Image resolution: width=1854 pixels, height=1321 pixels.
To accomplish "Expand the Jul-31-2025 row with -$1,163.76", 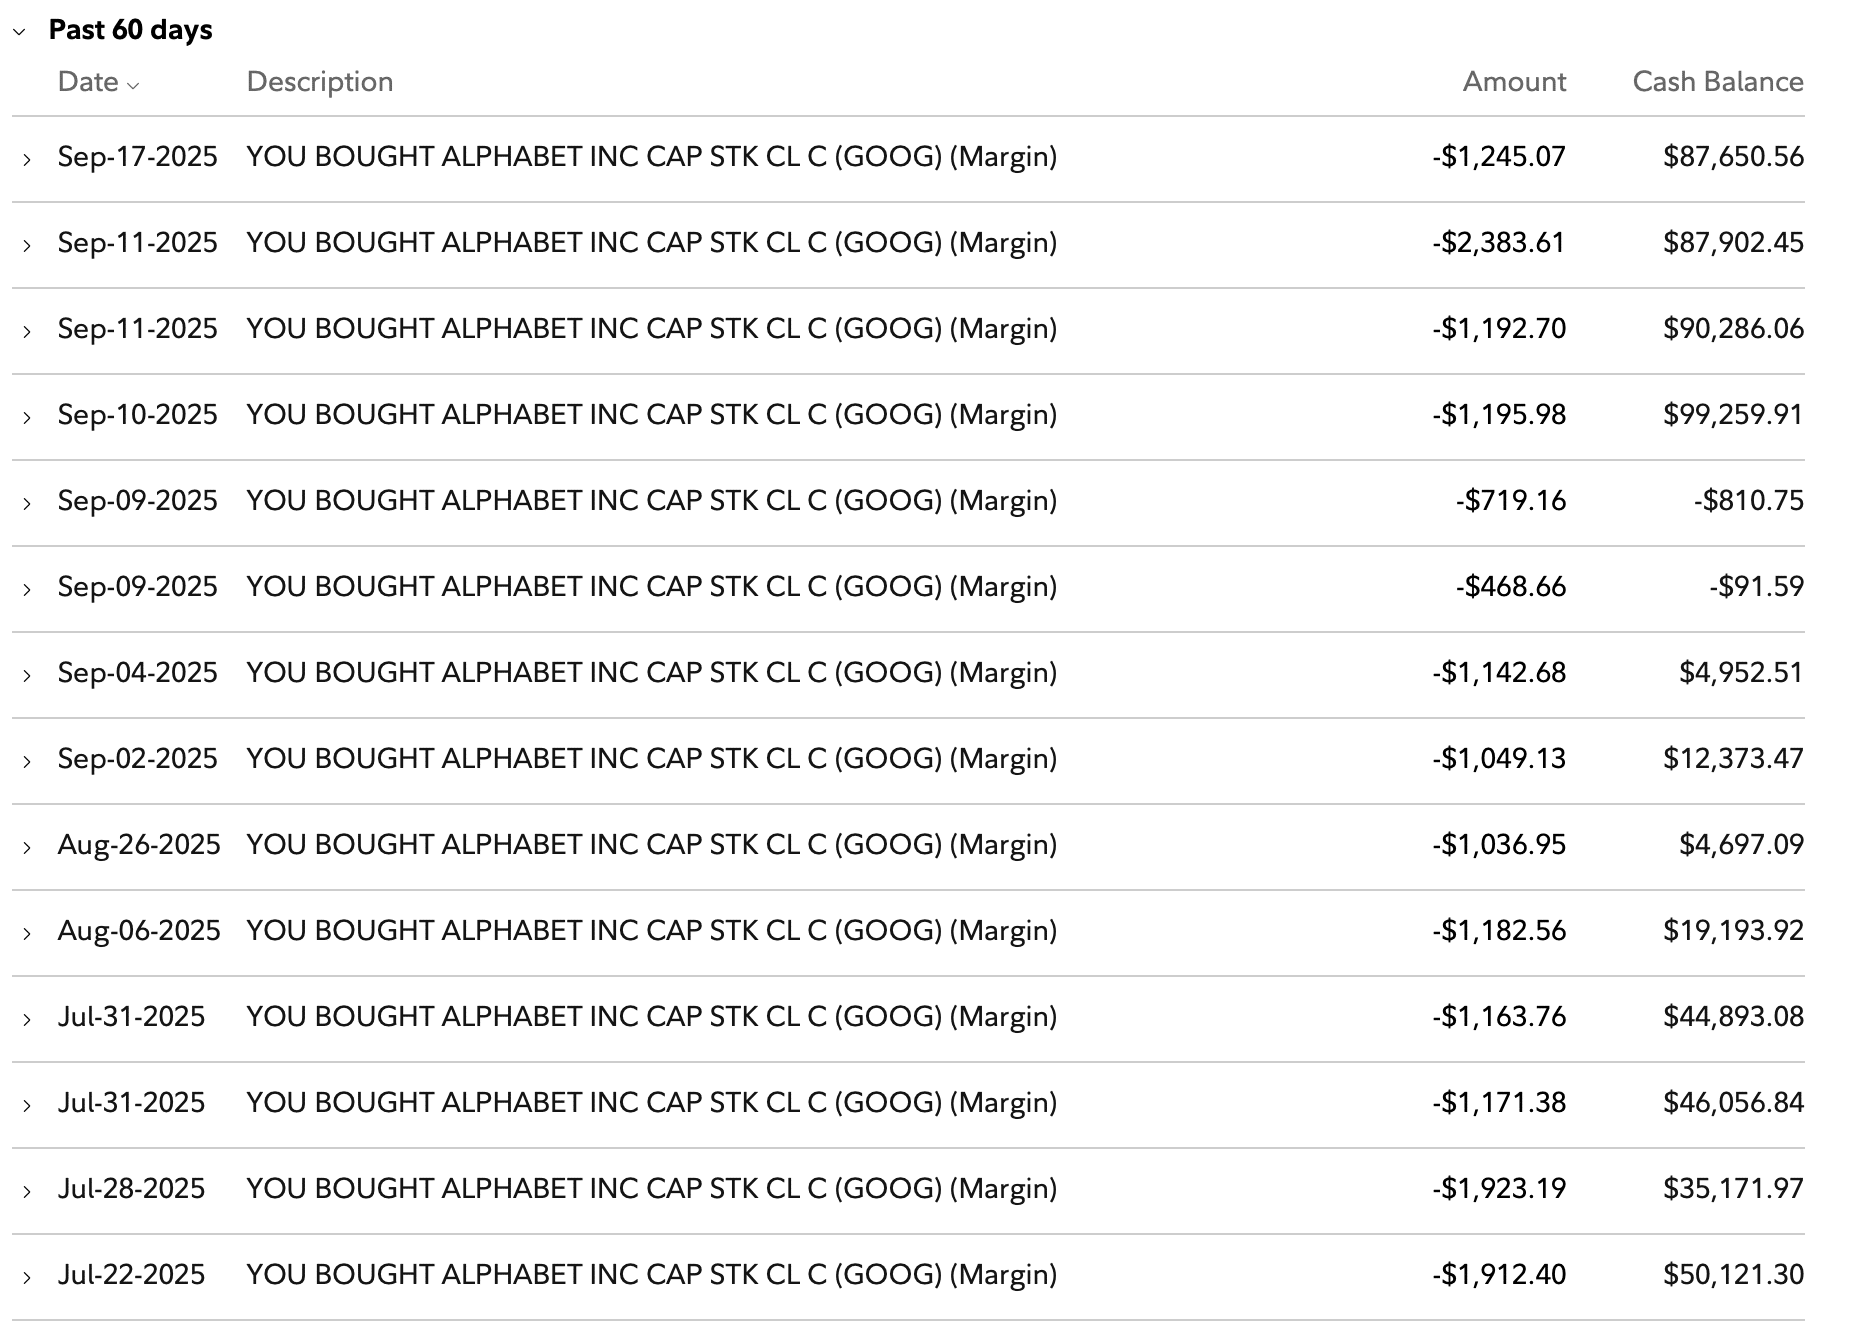I will [x=25, y=1016].
